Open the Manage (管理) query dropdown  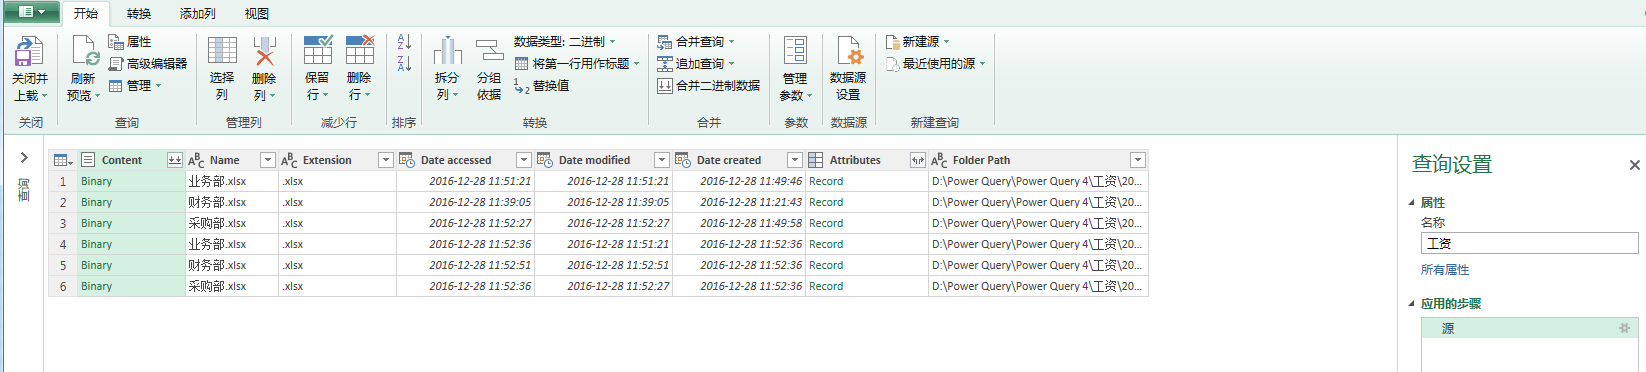point(135,85)
